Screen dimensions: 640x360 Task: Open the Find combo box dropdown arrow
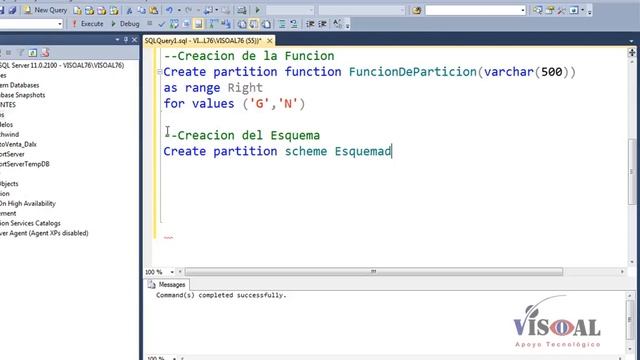[x=523, y=10]
